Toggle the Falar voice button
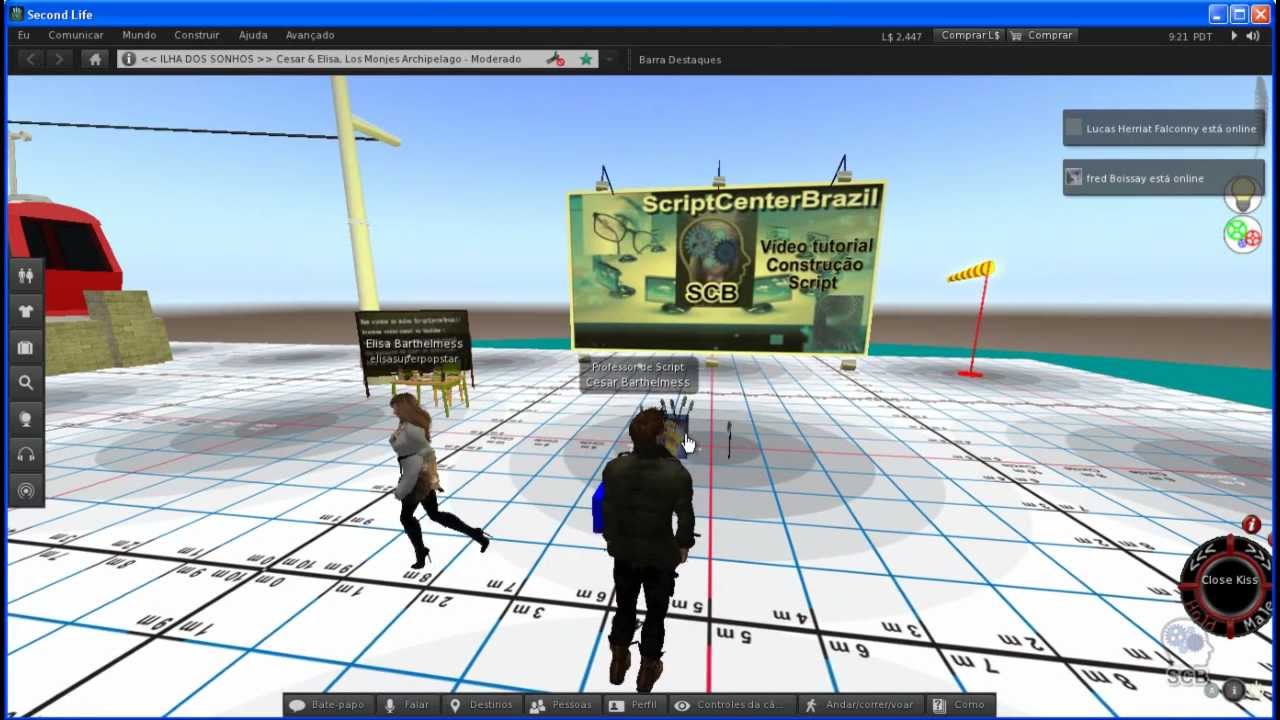This screenshot has width=1280, height=720. [408, 705]
